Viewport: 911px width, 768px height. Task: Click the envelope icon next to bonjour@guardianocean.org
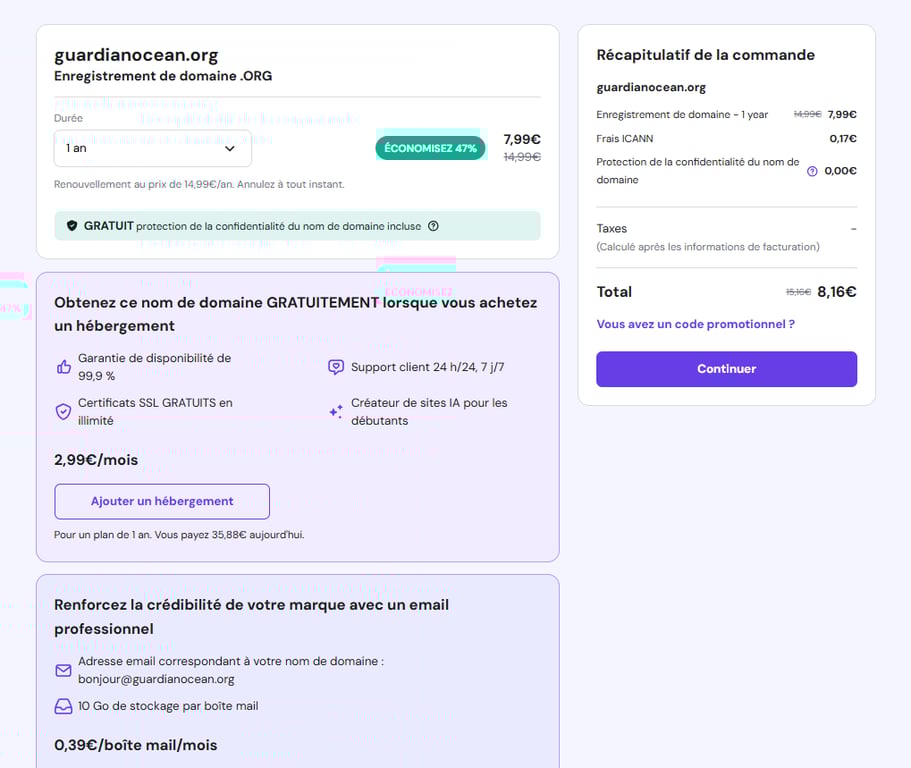[x=62, y=670]
